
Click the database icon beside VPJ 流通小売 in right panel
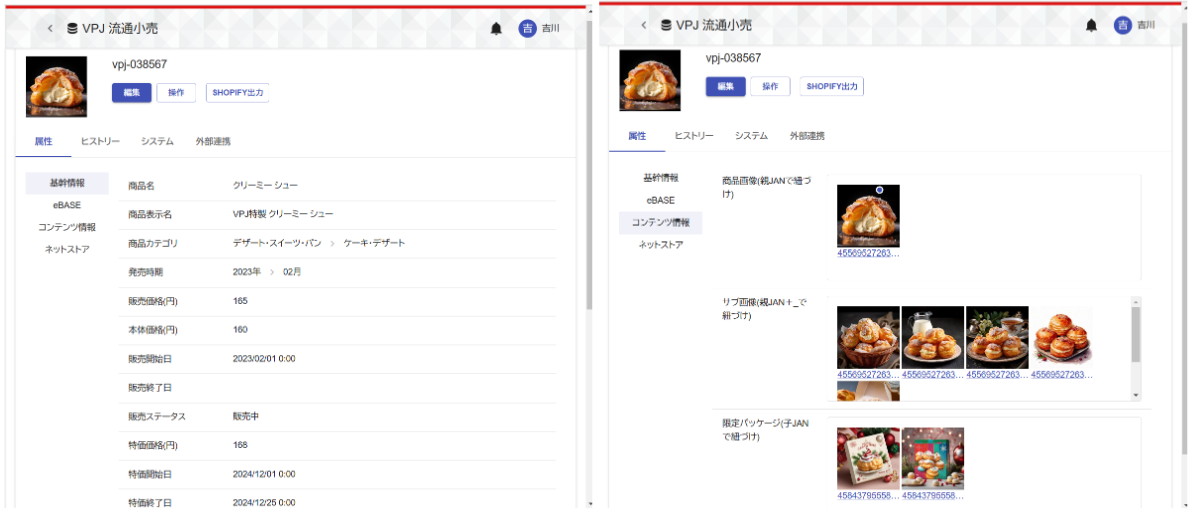(665, 25)
